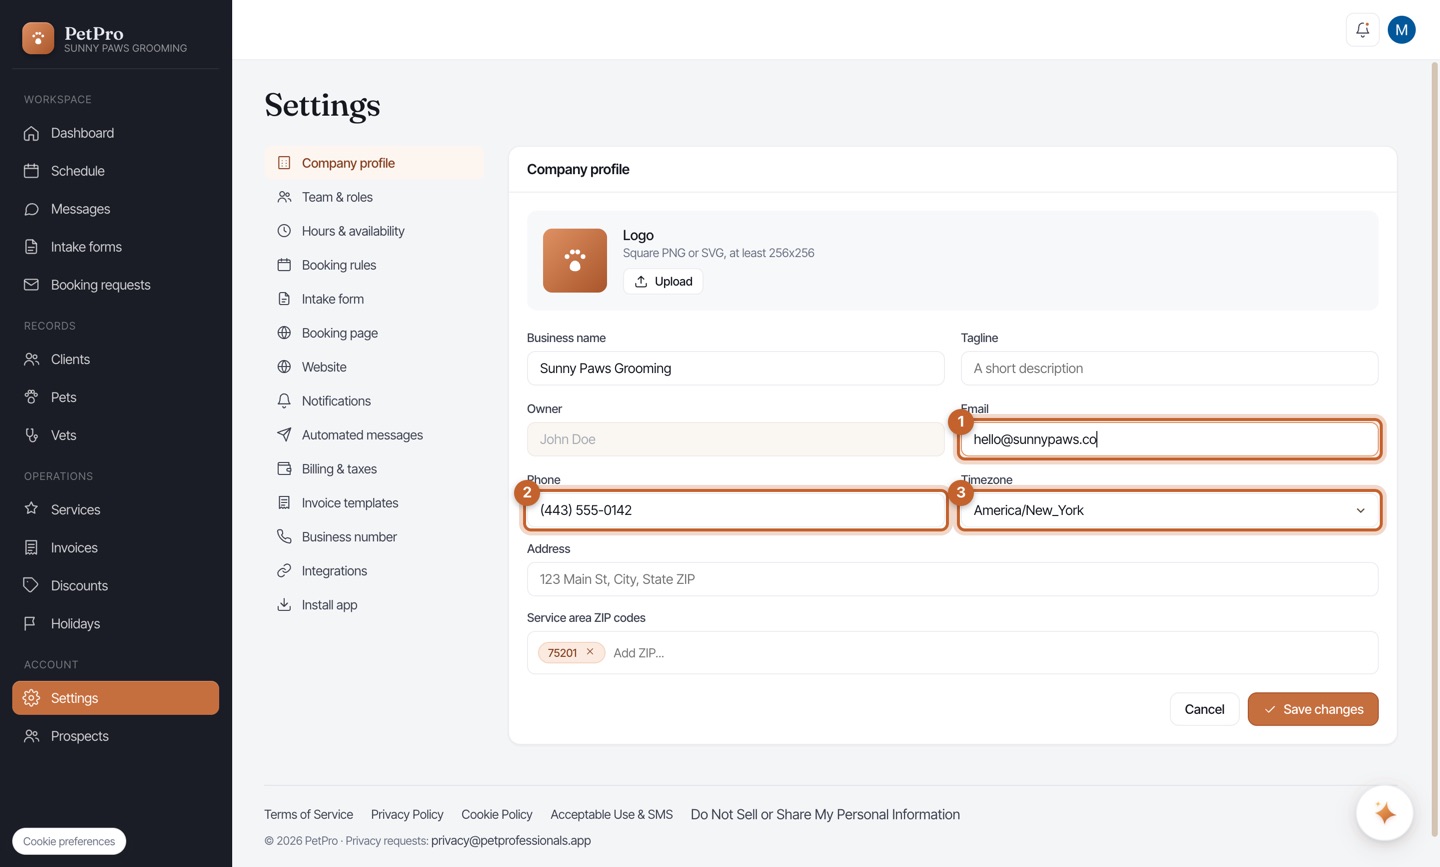Click the Intake forms document icon

coord(32,247)
